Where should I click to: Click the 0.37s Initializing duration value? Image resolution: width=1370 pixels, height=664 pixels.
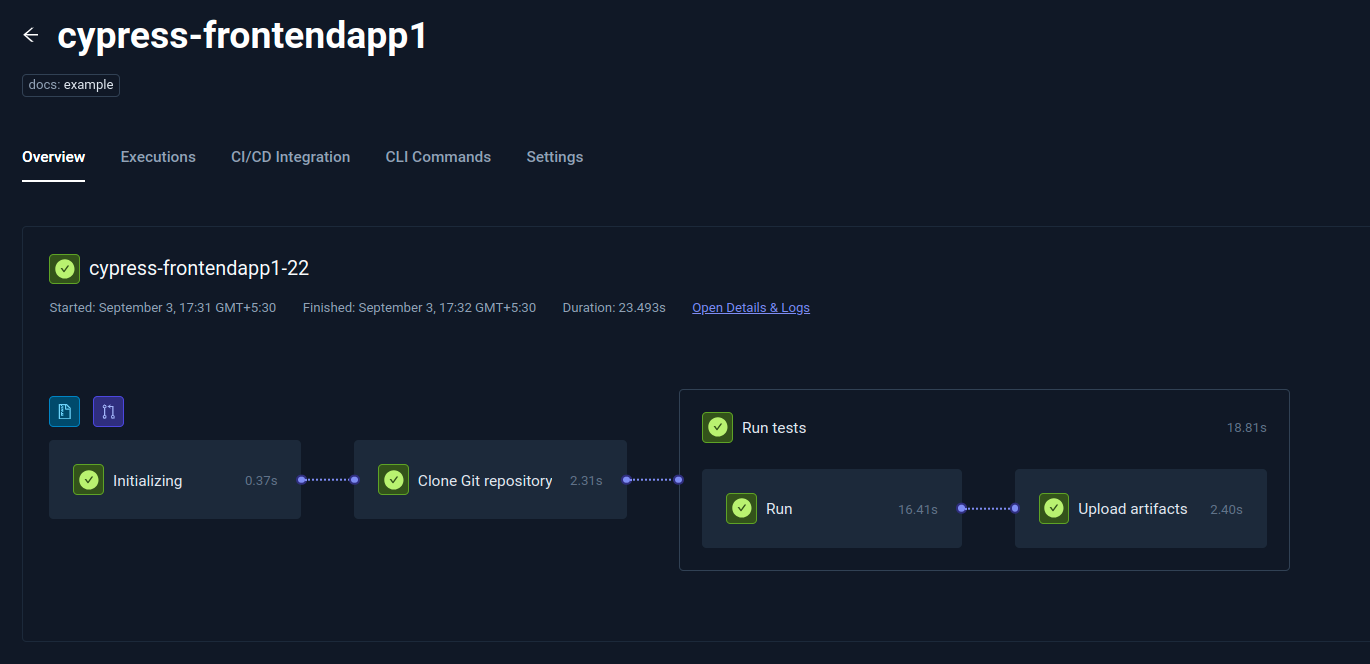[261, 481]
